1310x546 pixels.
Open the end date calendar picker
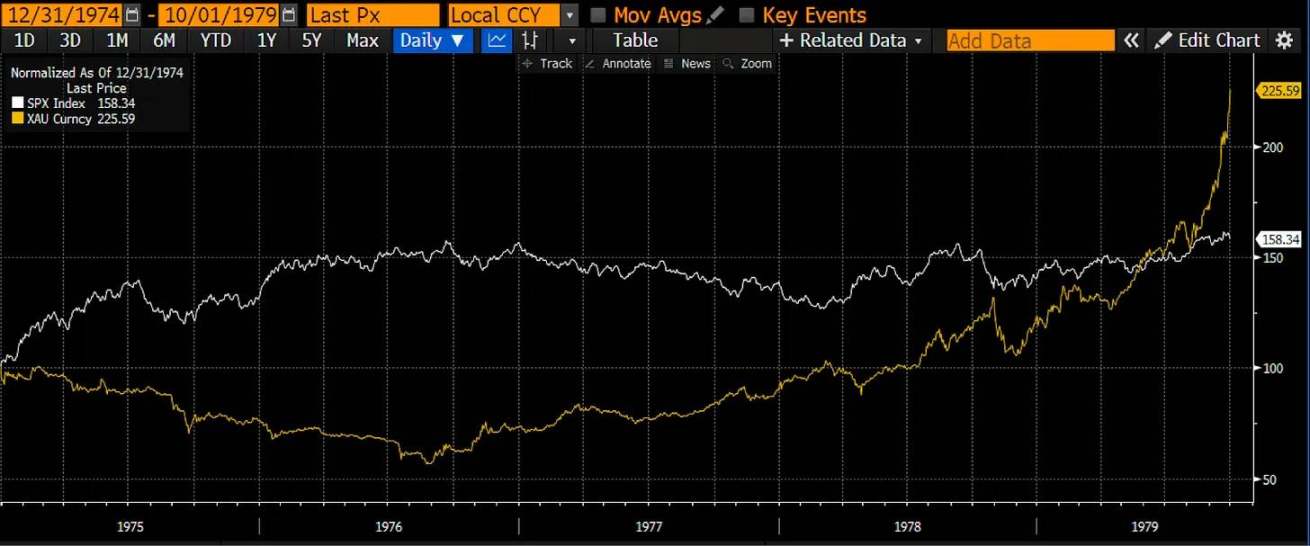(x=289, y=15)
